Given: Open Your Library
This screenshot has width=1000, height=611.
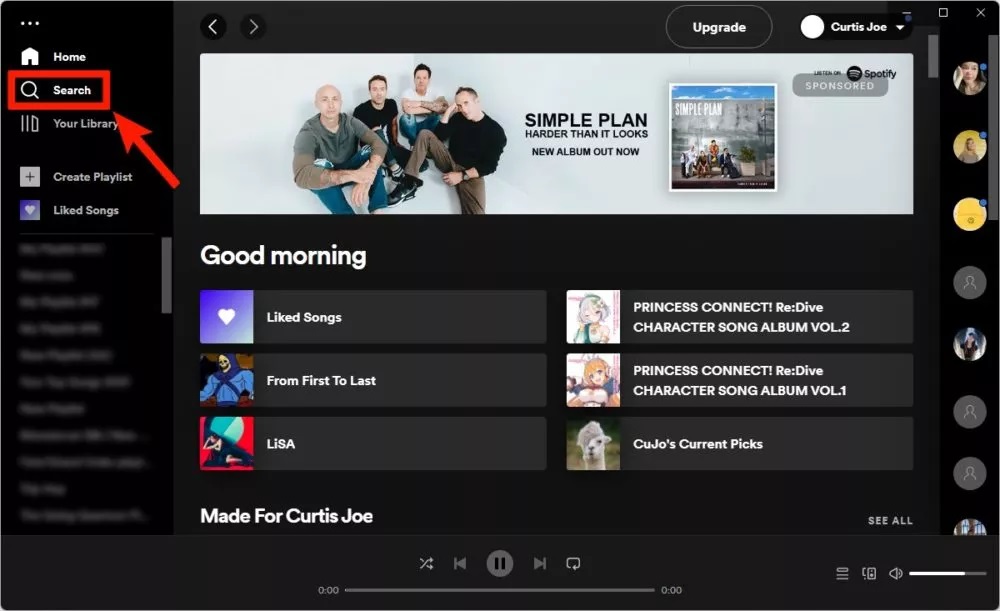Looking at the screenshot, I should point(30,123).
